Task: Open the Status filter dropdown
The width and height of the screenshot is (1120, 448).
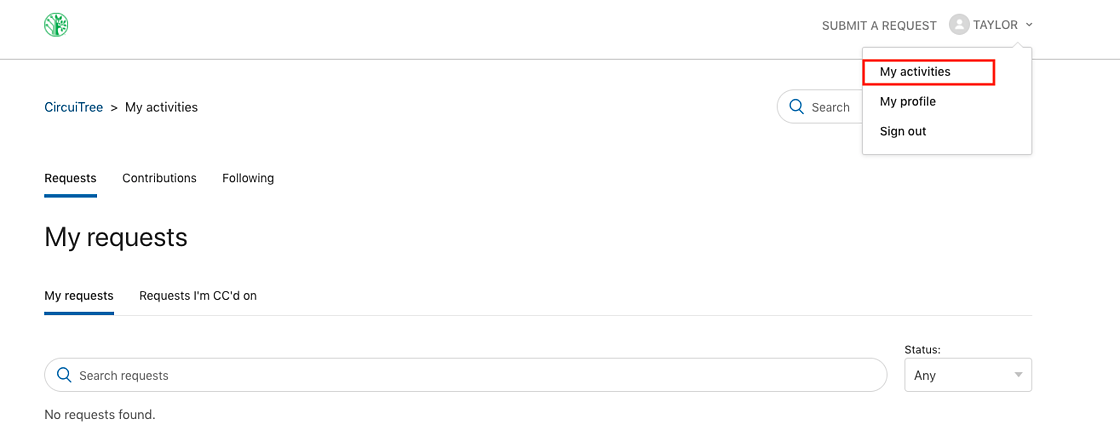Action: click(x=966, y=375)
